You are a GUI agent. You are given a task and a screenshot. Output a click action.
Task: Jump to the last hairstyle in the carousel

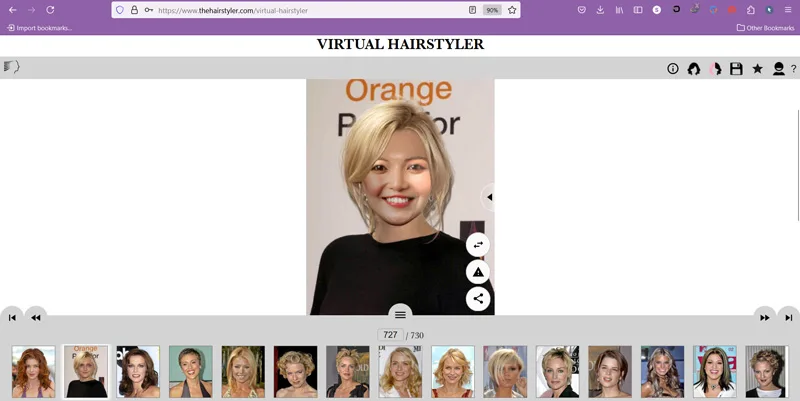[788, 317]
